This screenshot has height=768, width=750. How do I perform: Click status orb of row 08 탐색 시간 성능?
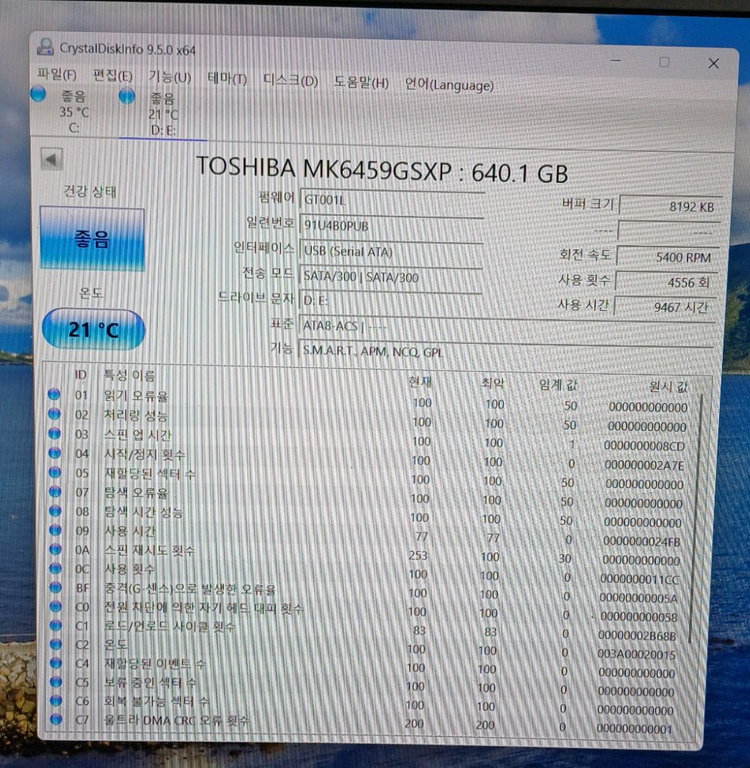[x=55, y=511]
